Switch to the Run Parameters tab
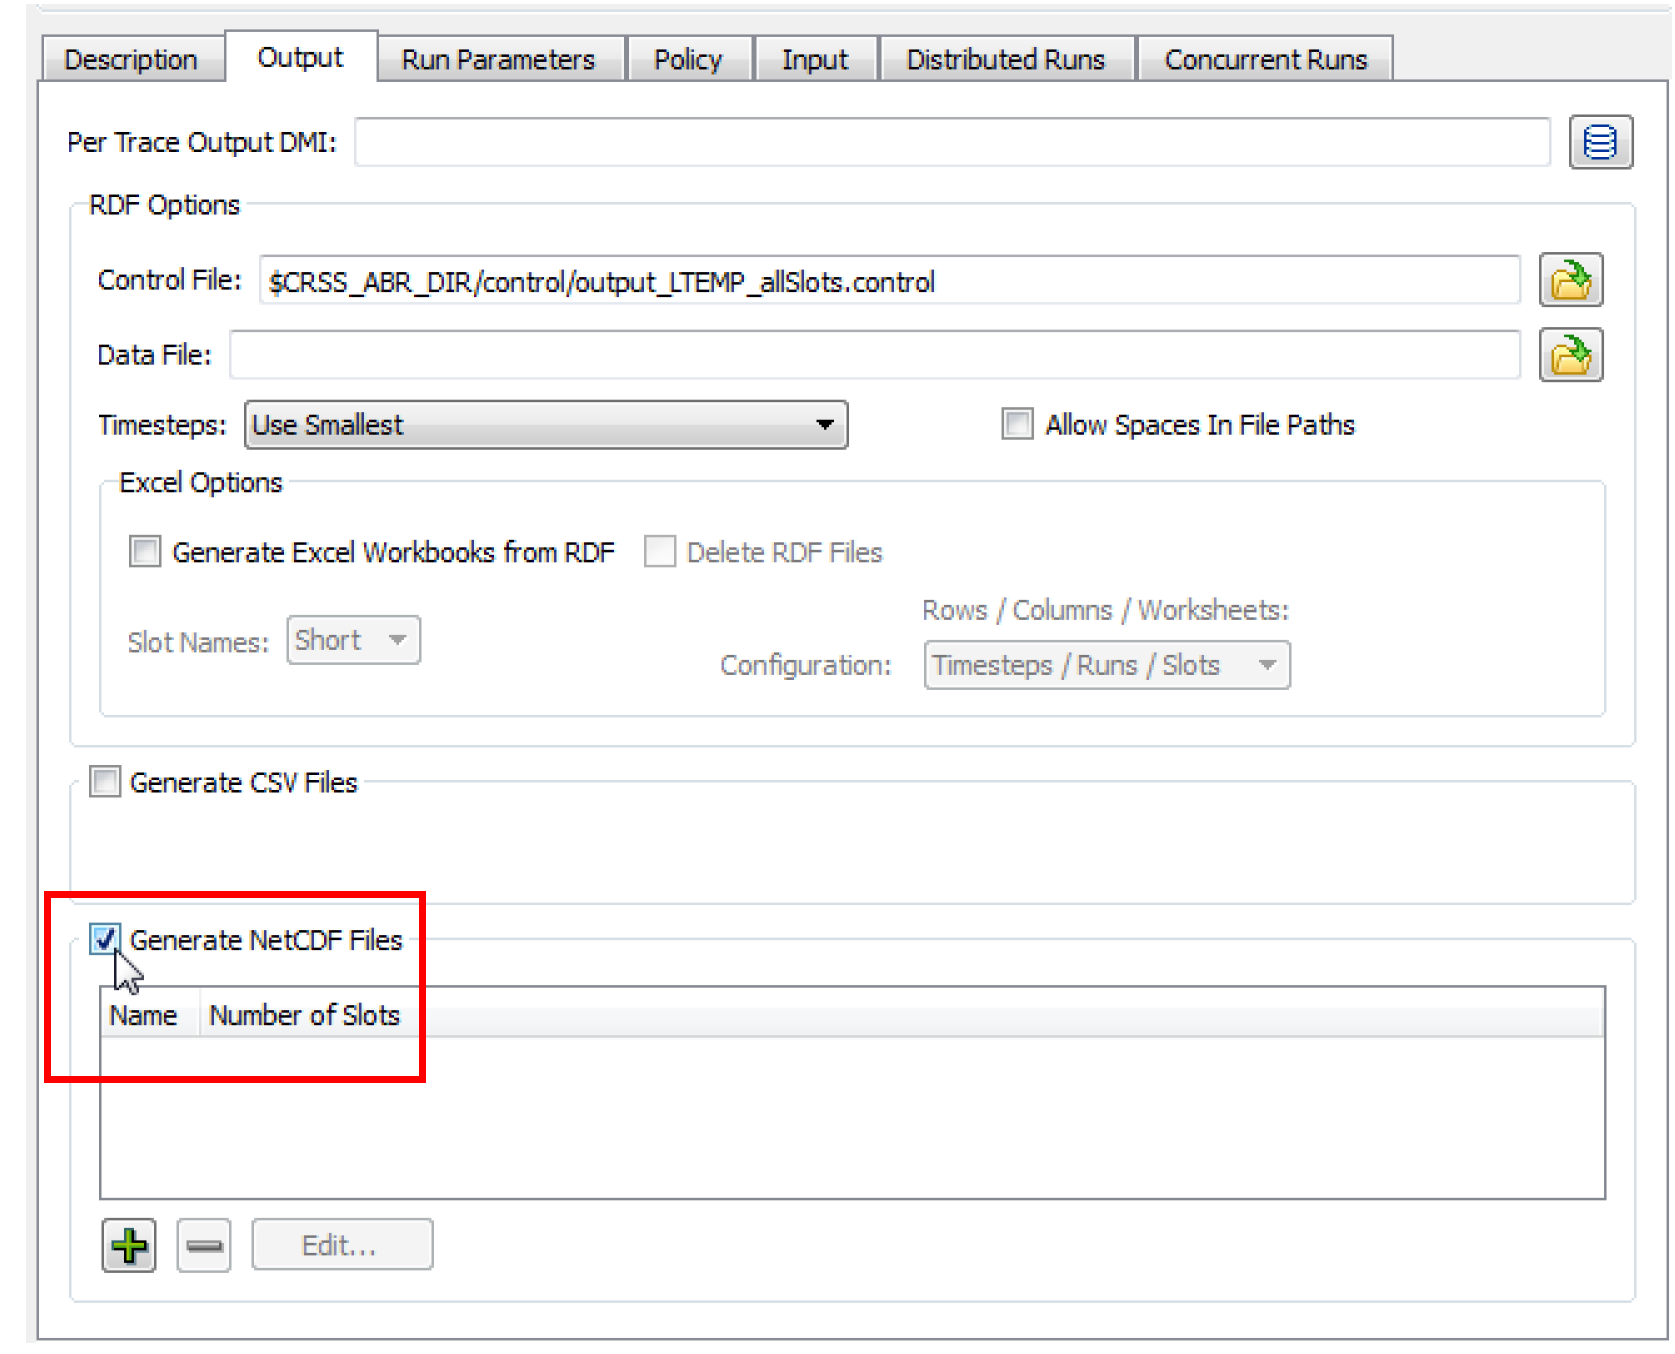 pyautogui.click(x=498, y=60)
